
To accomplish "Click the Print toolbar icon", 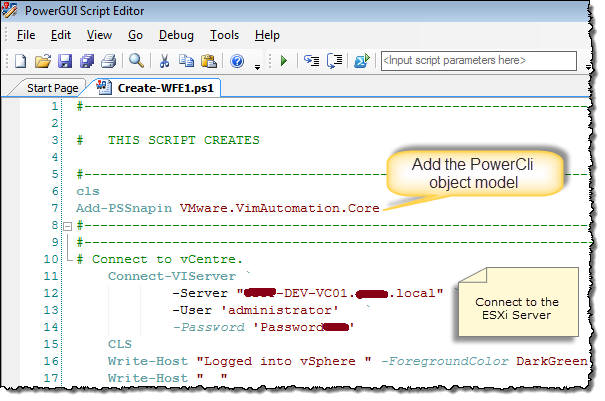I will (108, 61).
